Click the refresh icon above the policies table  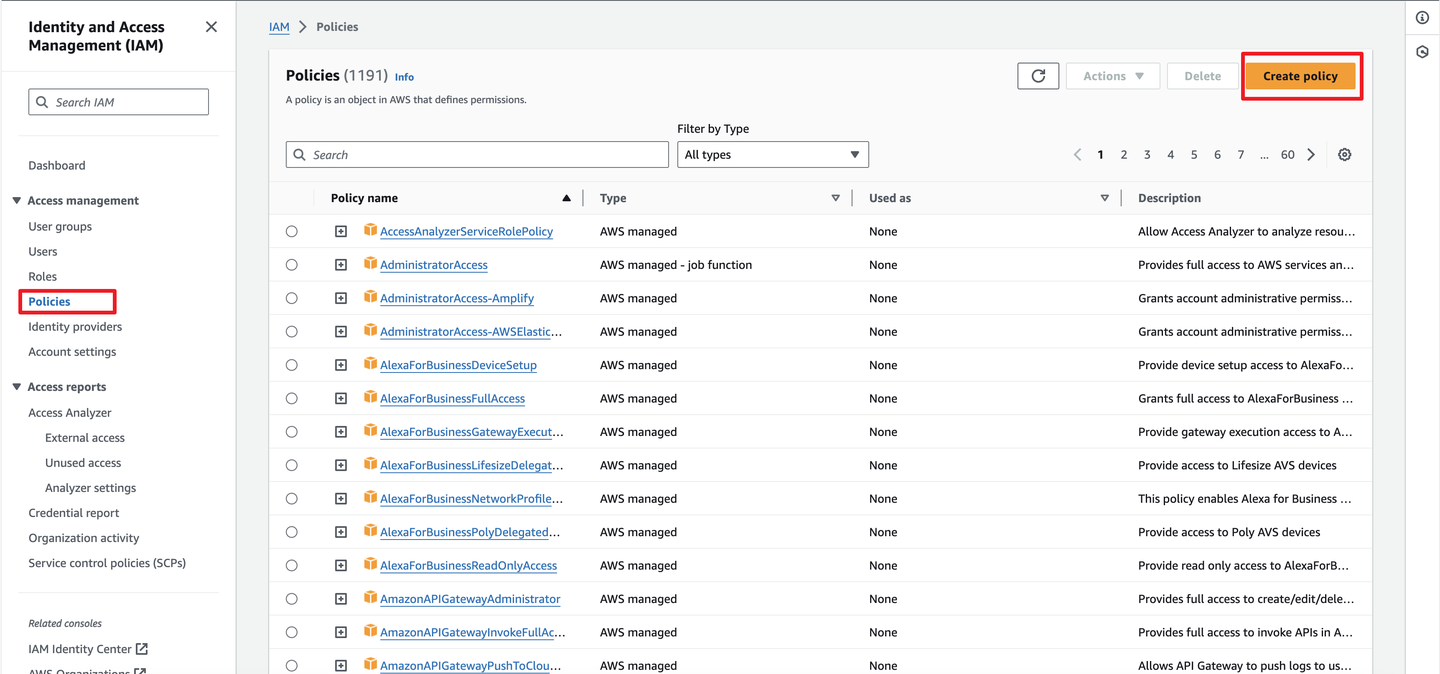tap(1037, 75)
